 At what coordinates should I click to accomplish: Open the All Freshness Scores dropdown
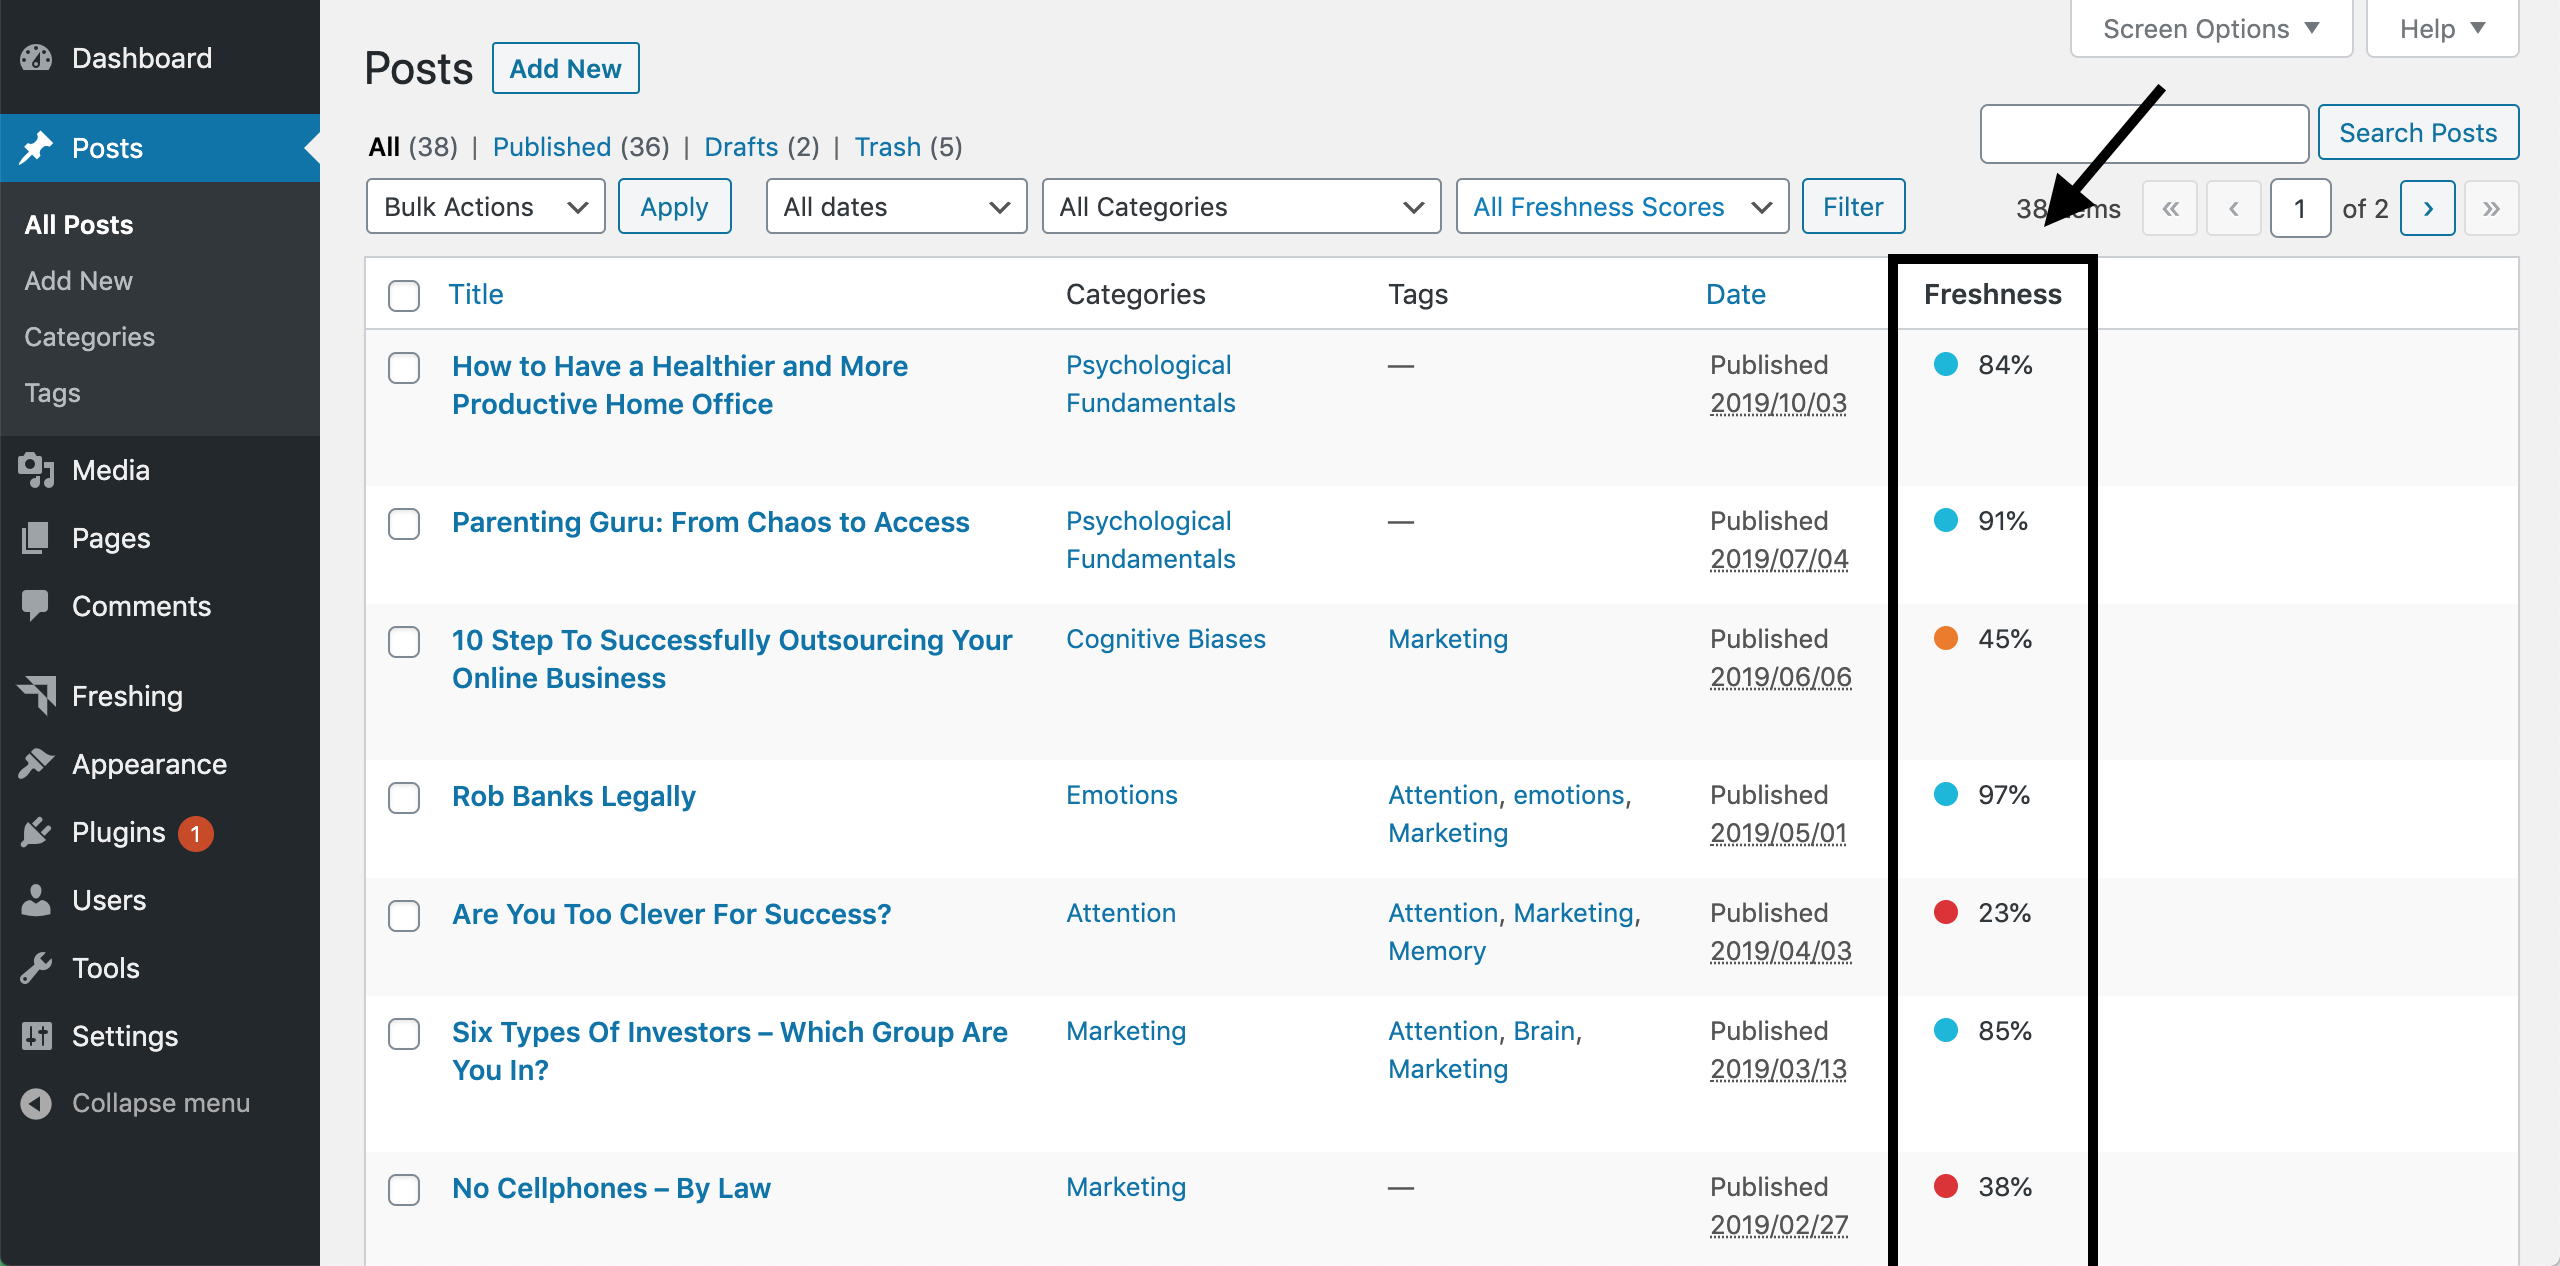pyautogui.click(x=1621, y=207)
